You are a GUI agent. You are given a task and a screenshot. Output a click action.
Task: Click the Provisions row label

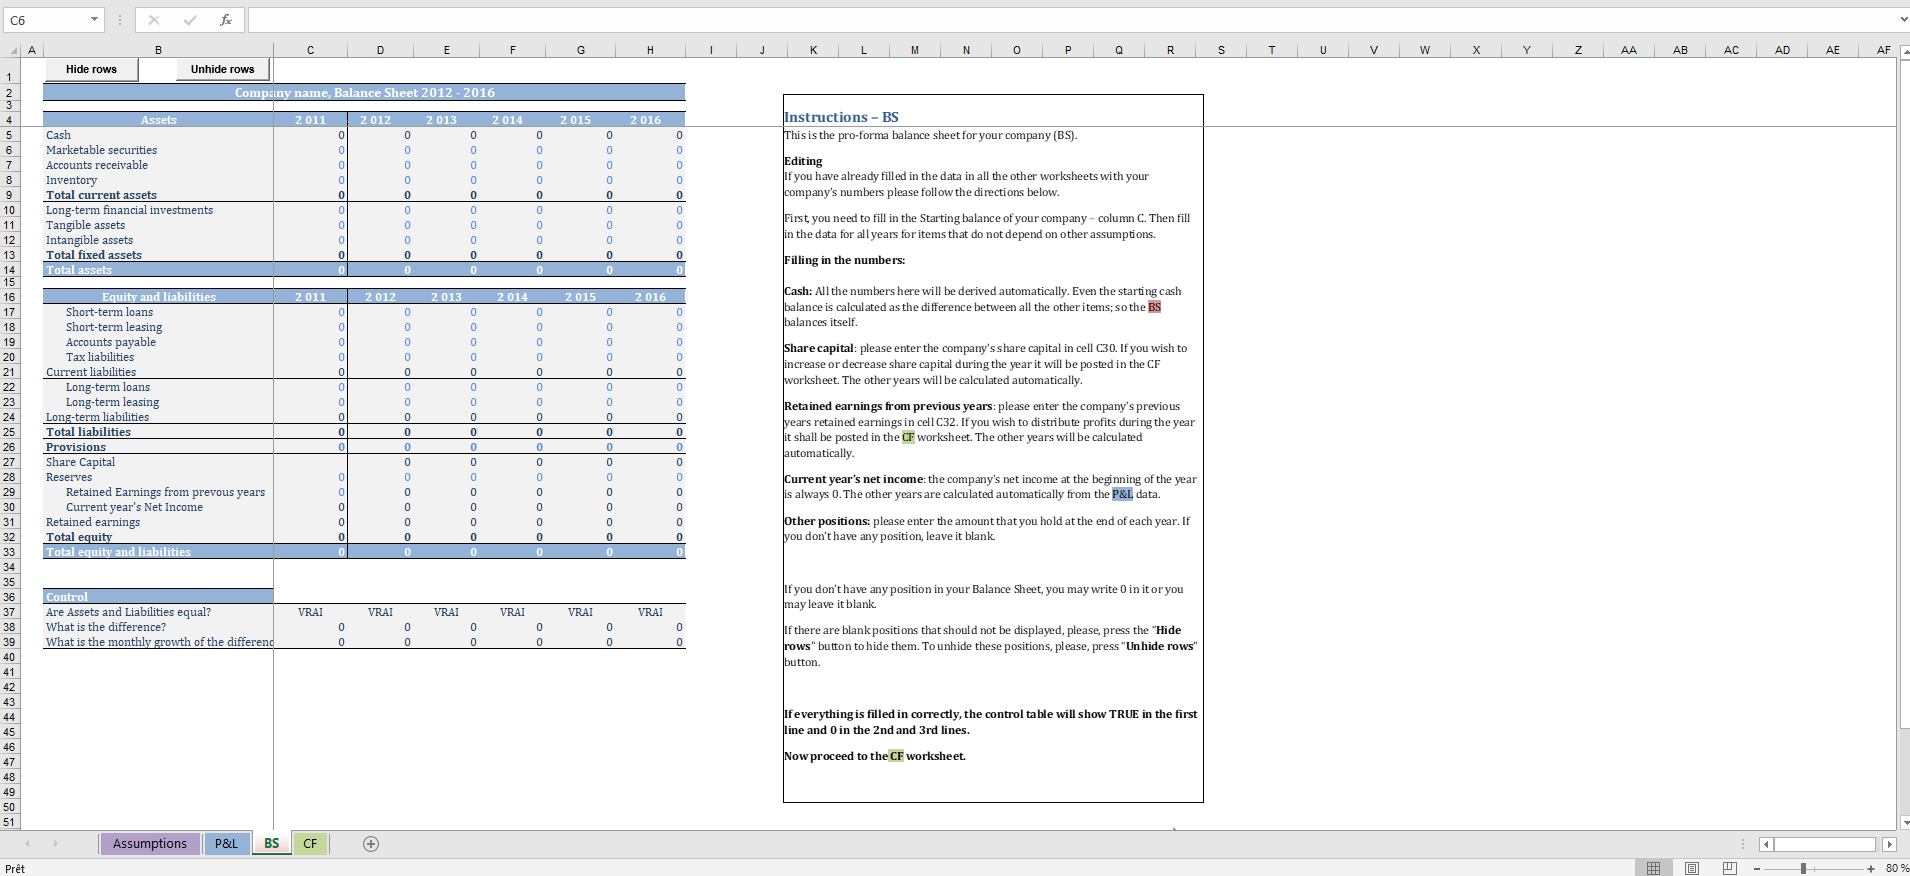[75, 447]
